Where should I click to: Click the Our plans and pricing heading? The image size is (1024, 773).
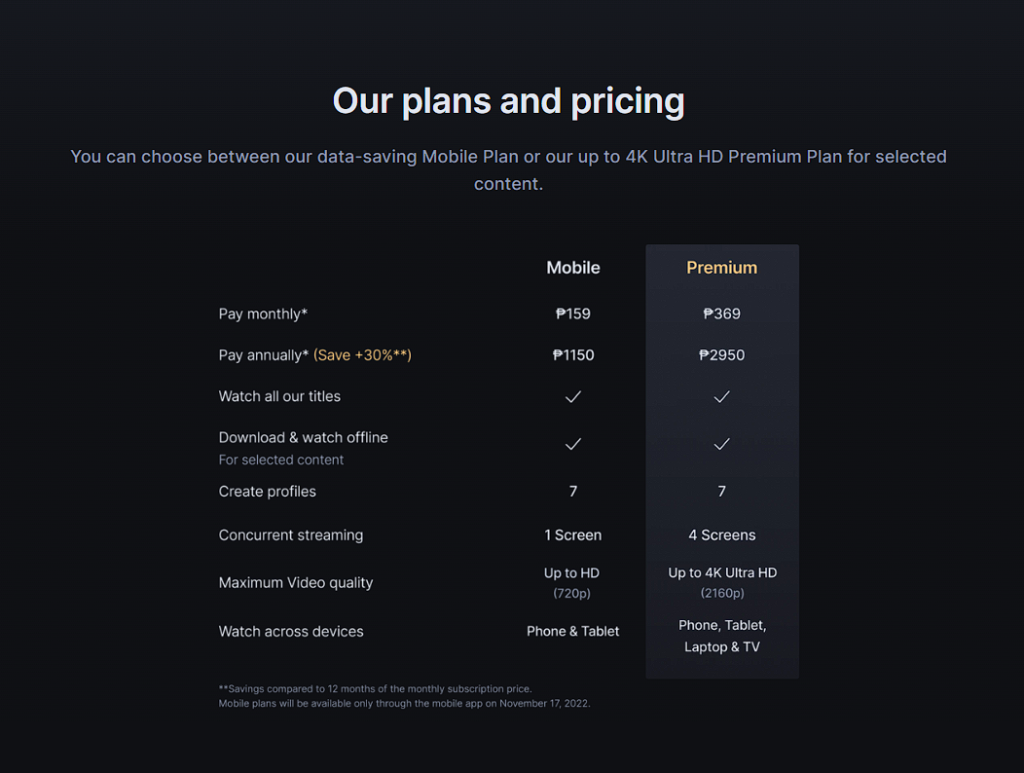tap(509, 102)
